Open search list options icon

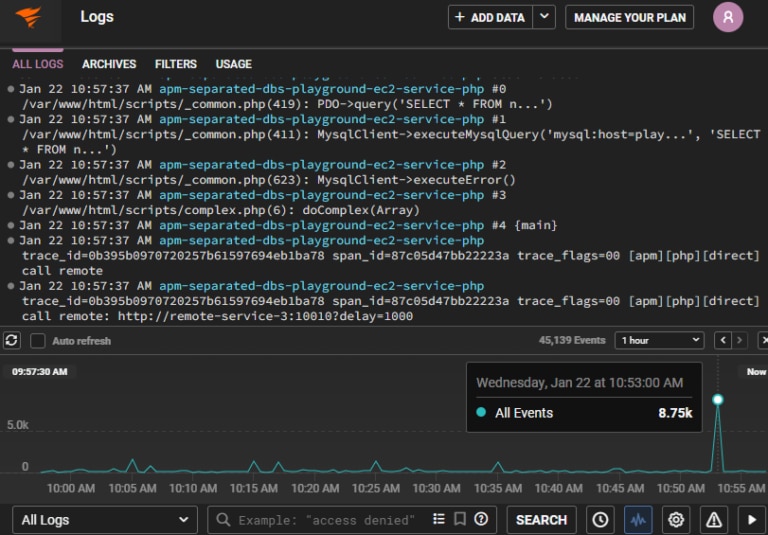(439, 519)
